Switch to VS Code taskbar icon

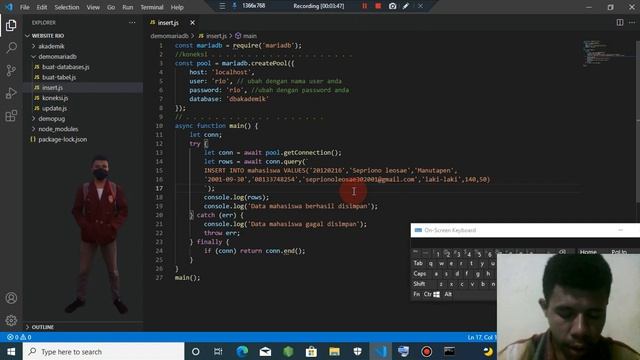(381, 351)
